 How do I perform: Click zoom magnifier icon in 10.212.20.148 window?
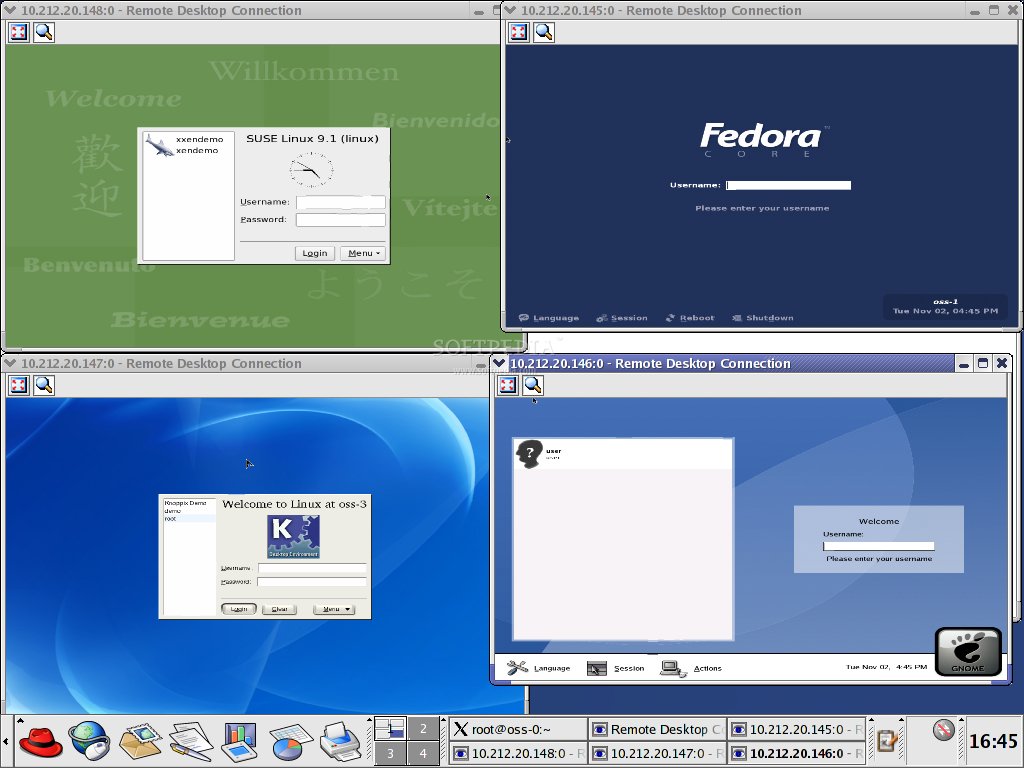click(x=44, y=32)
